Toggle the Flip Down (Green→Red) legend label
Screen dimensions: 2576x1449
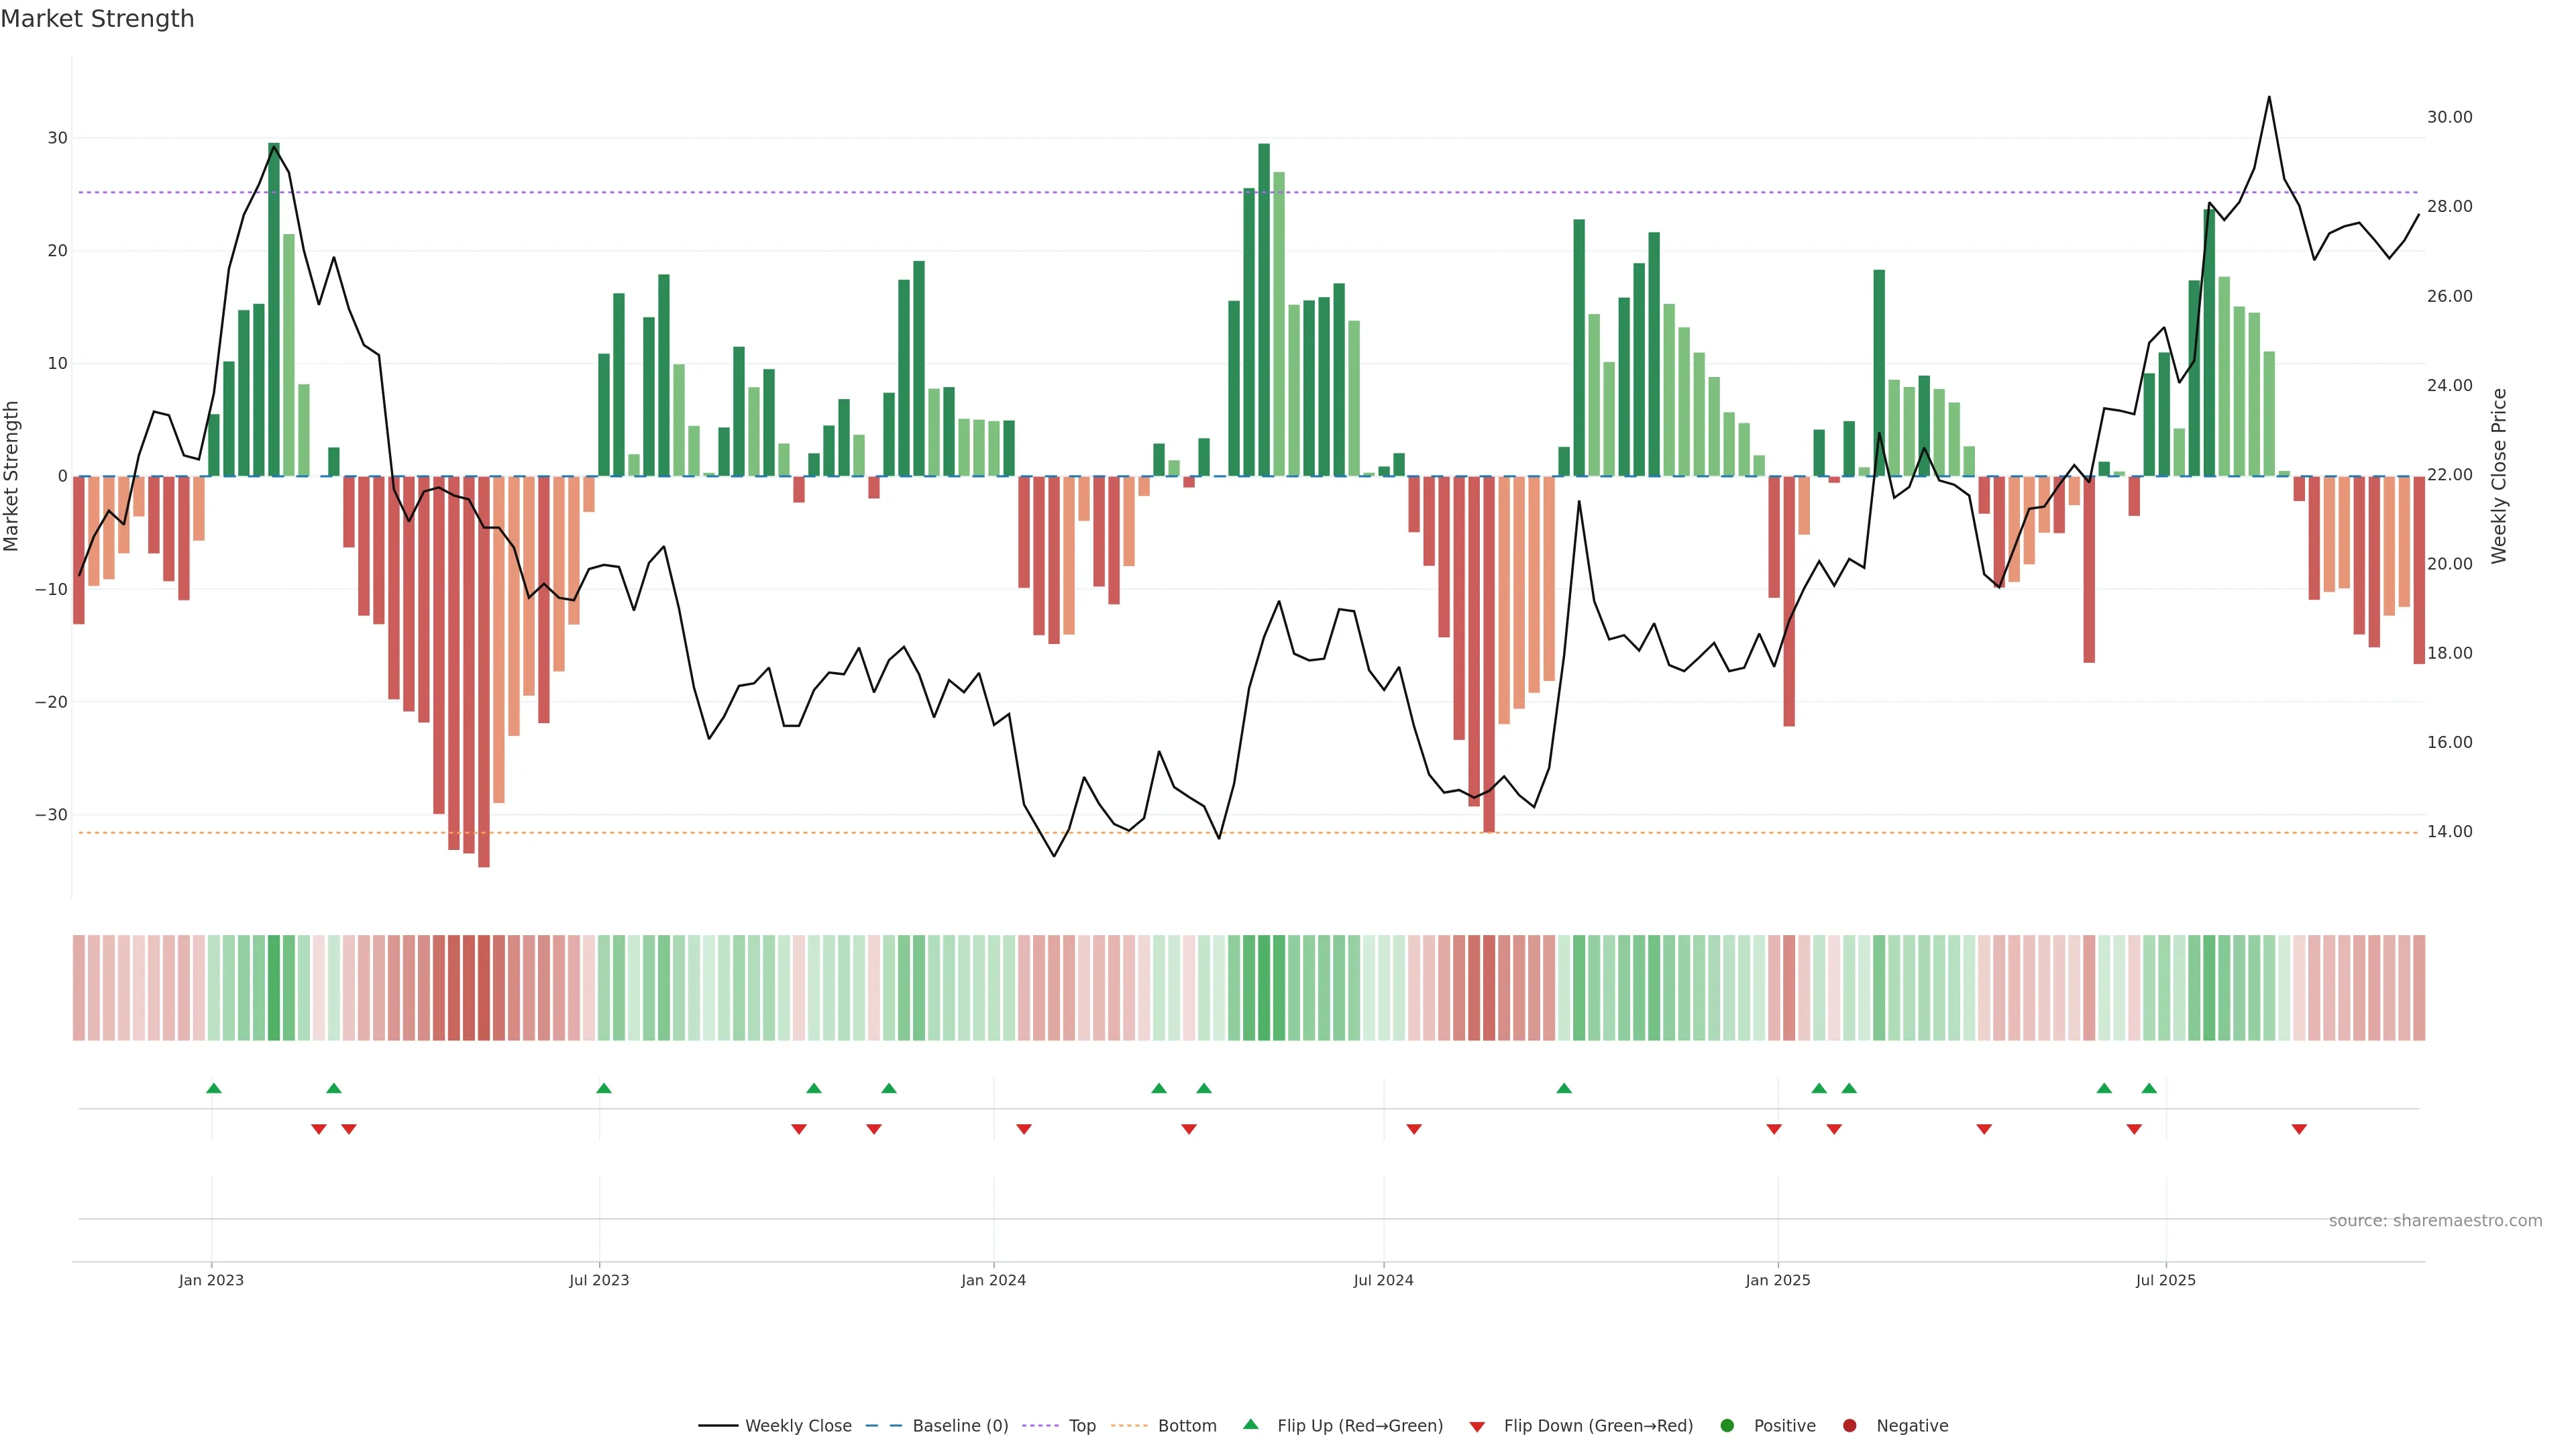click(1598, 1426)
